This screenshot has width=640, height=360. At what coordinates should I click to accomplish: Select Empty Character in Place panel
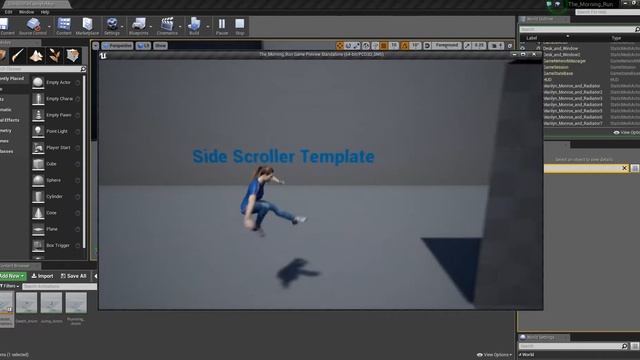(x=56, y=99)
